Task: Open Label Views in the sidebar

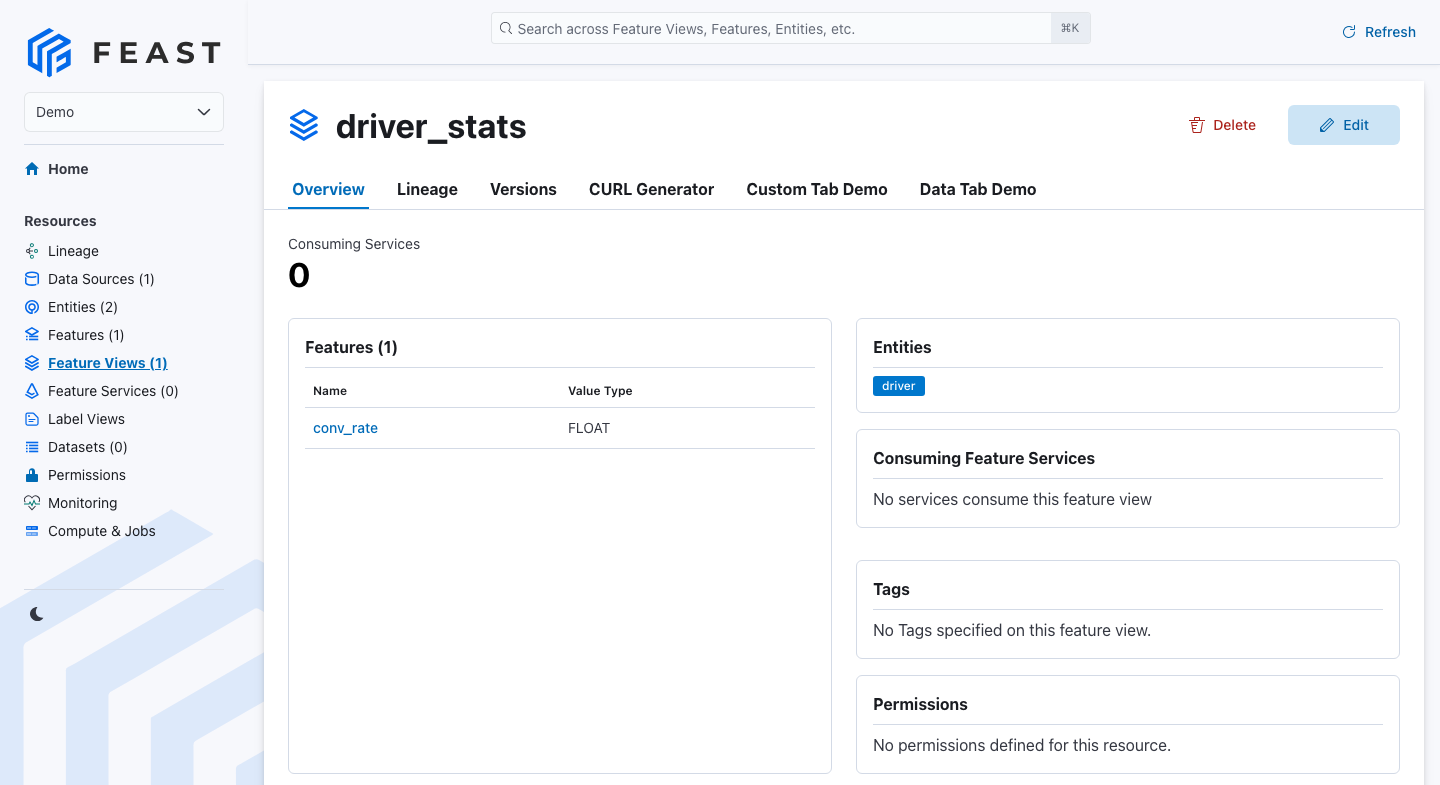Action: coord(86,419)
